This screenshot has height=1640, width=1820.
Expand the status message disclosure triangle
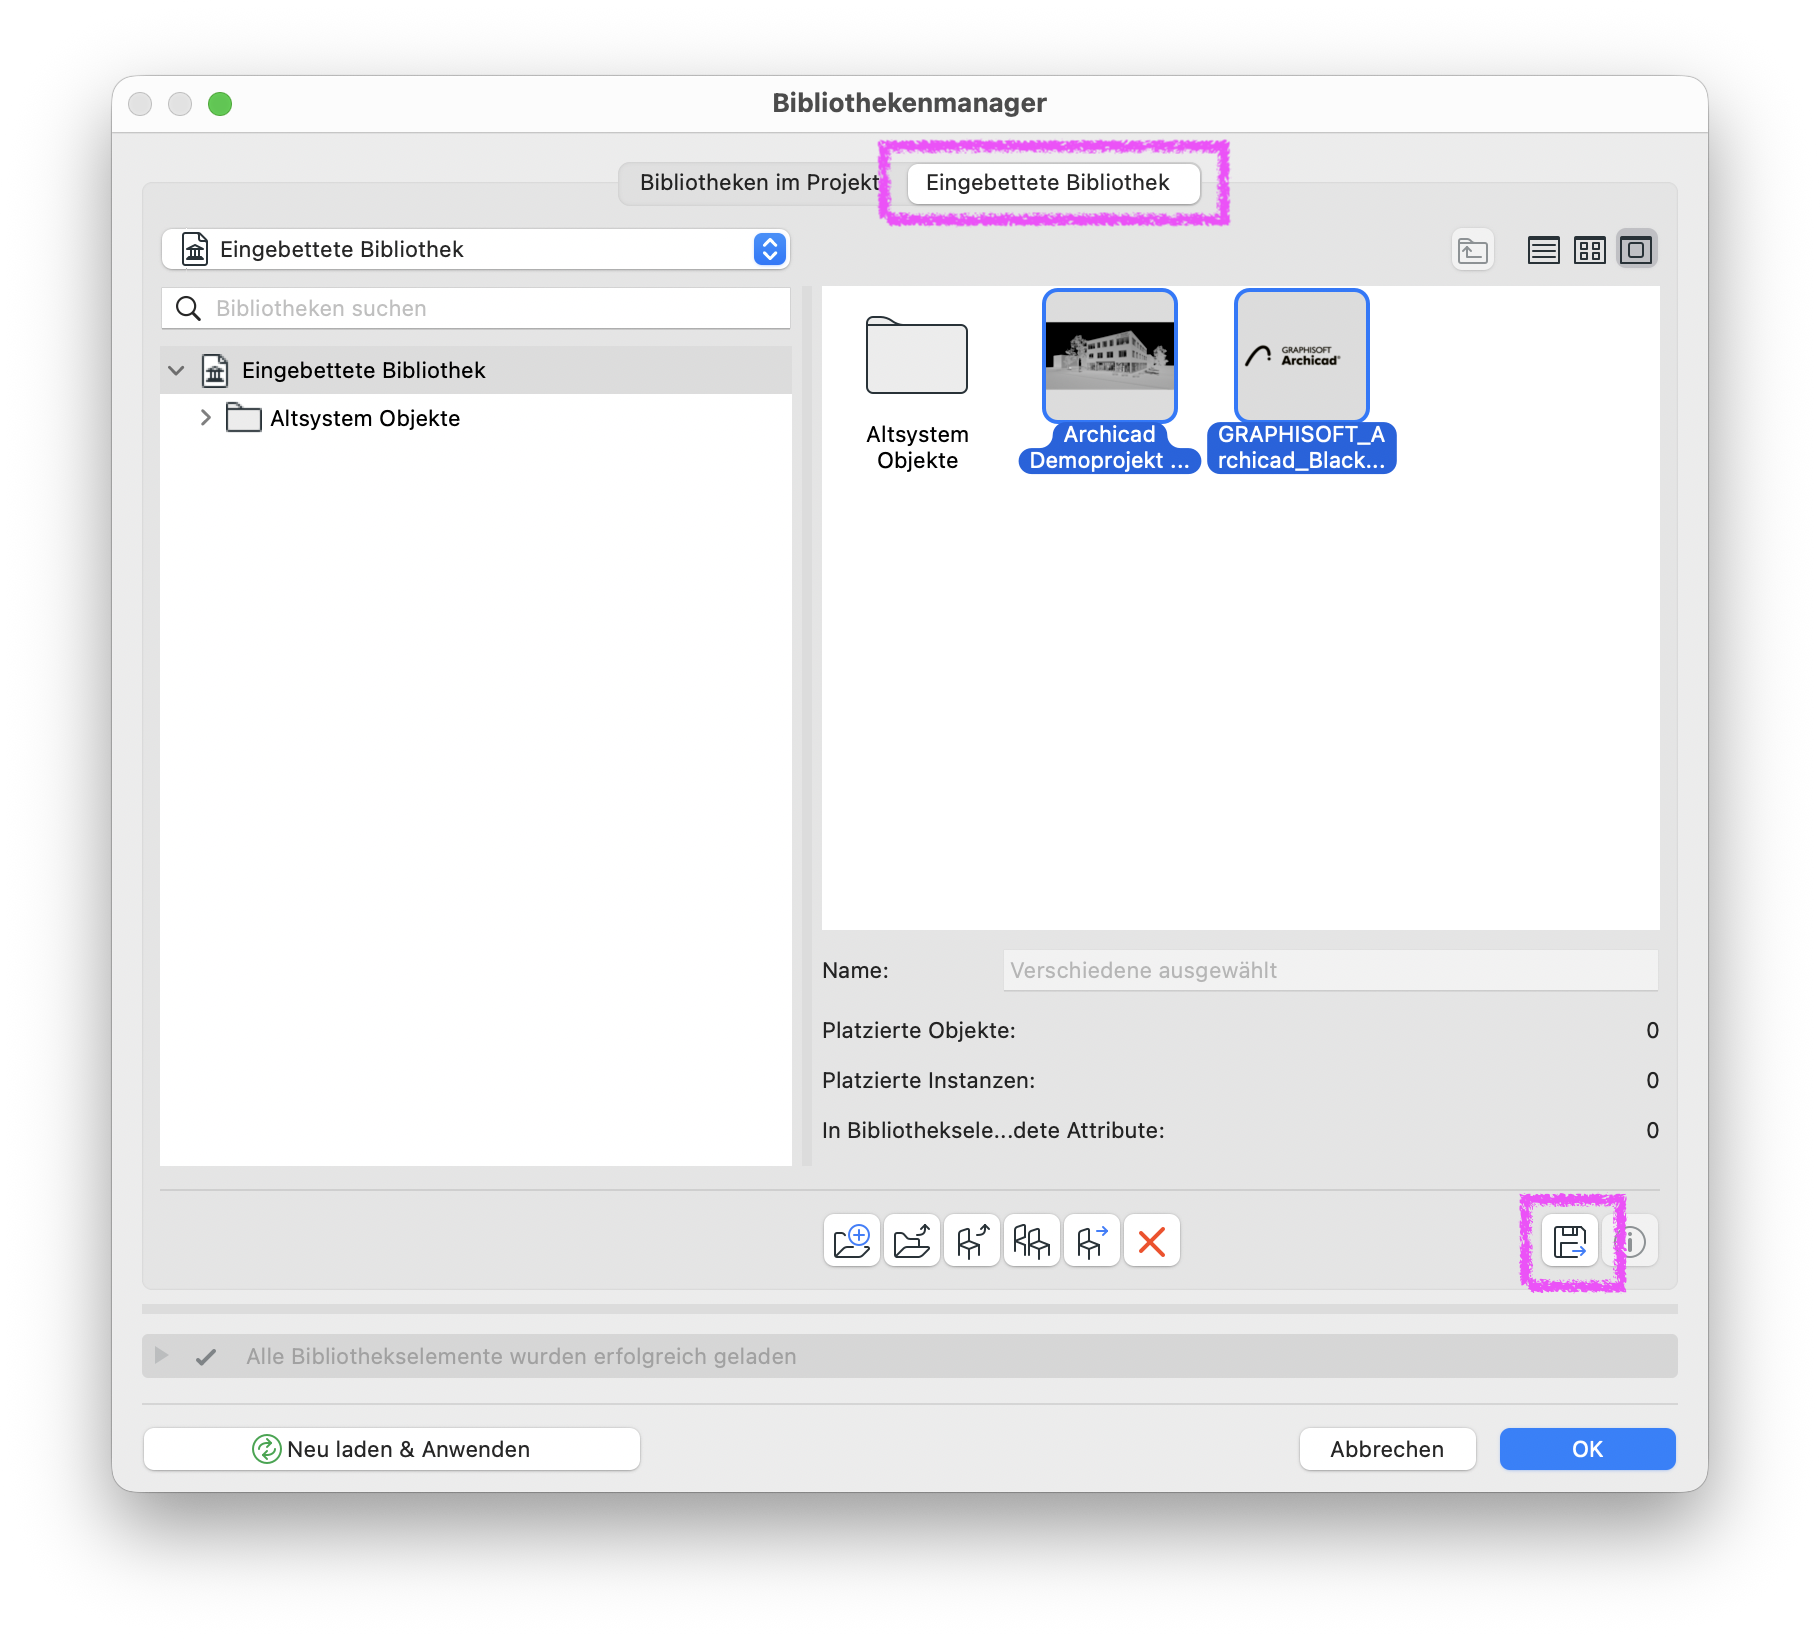[x=161, y=1356]
